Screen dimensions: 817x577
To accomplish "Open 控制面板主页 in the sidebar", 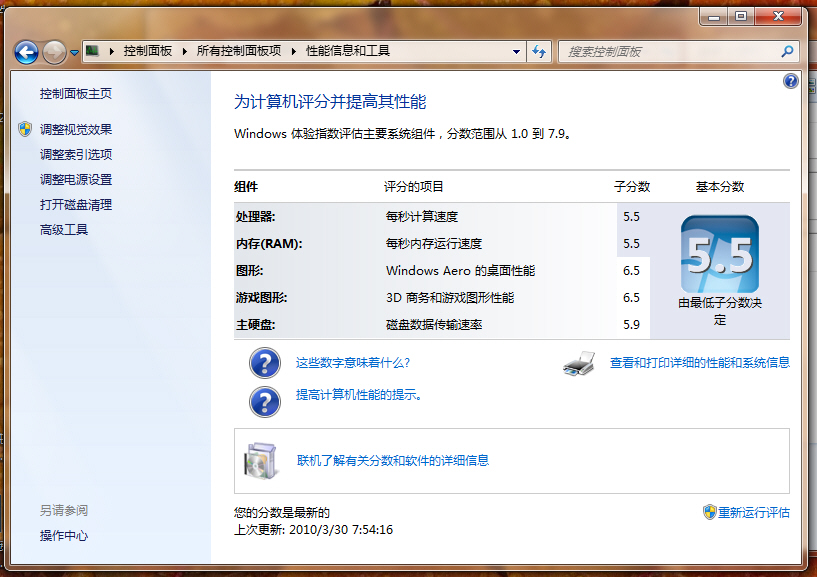I will 76,94.
